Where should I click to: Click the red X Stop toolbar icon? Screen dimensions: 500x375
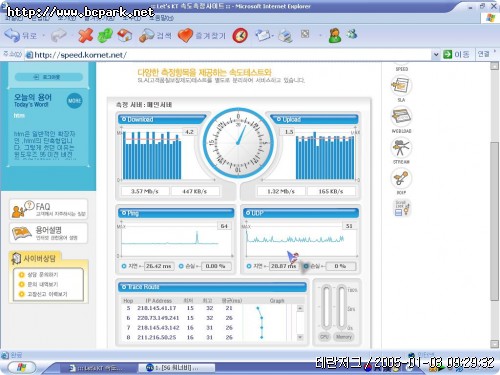pyautogui.click(x=85, y=35)
